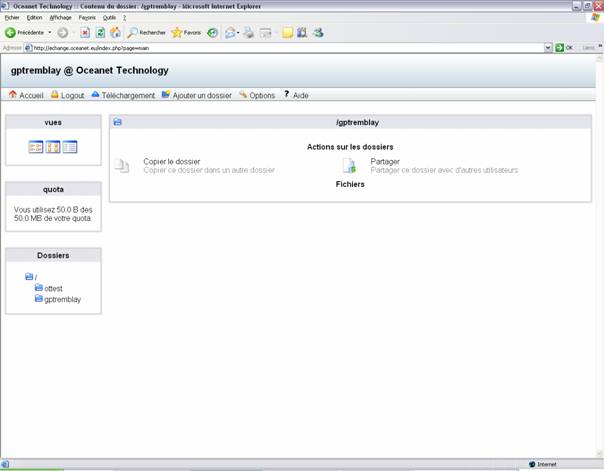Open the ottest folder in Dossiers
Viewport: 604px width, 471px height.
(x=49, y=288)
